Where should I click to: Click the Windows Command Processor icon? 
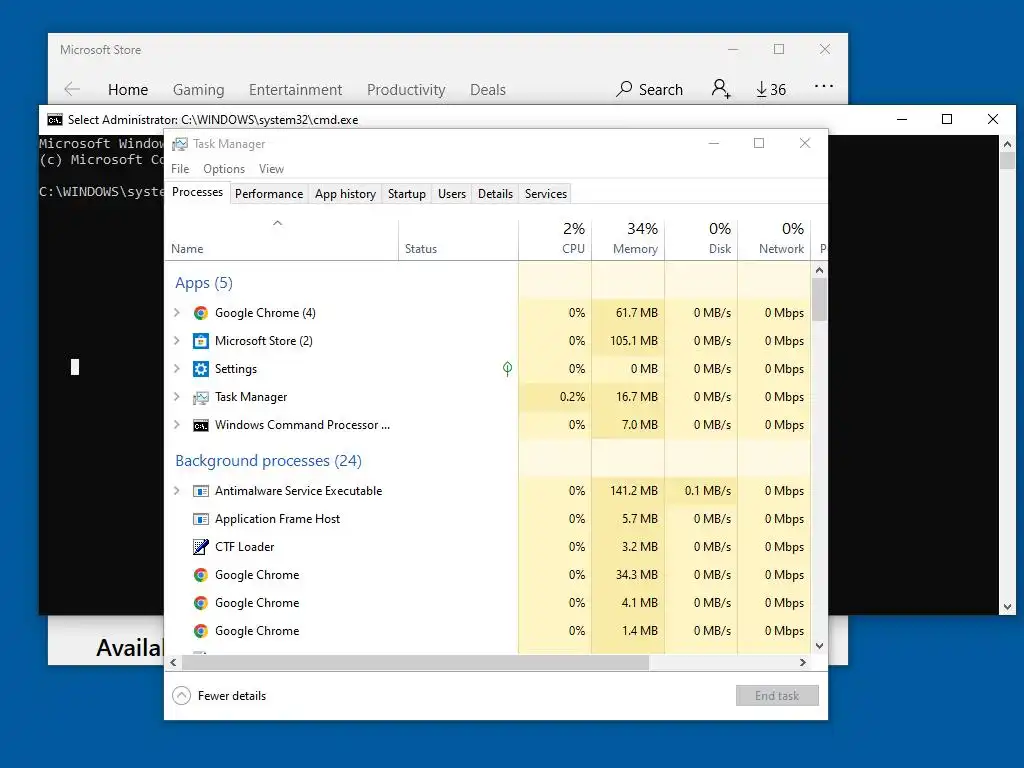coord(200,425)
